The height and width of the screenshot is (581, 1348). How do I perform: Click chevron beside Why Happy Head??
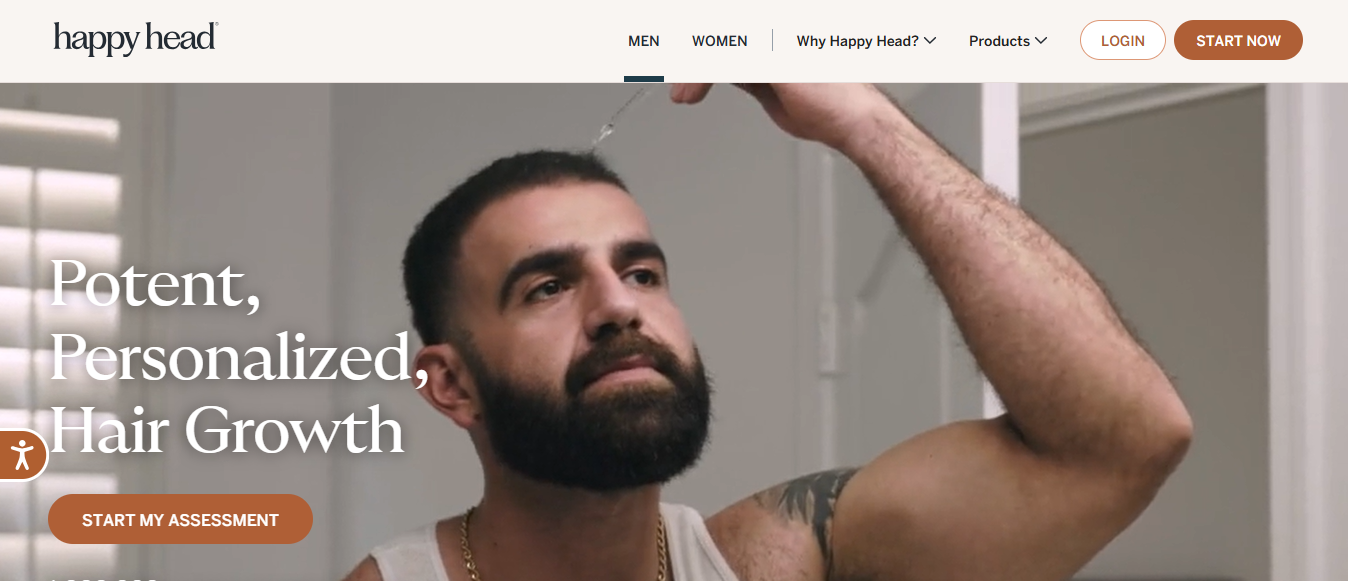click(930, 41)
